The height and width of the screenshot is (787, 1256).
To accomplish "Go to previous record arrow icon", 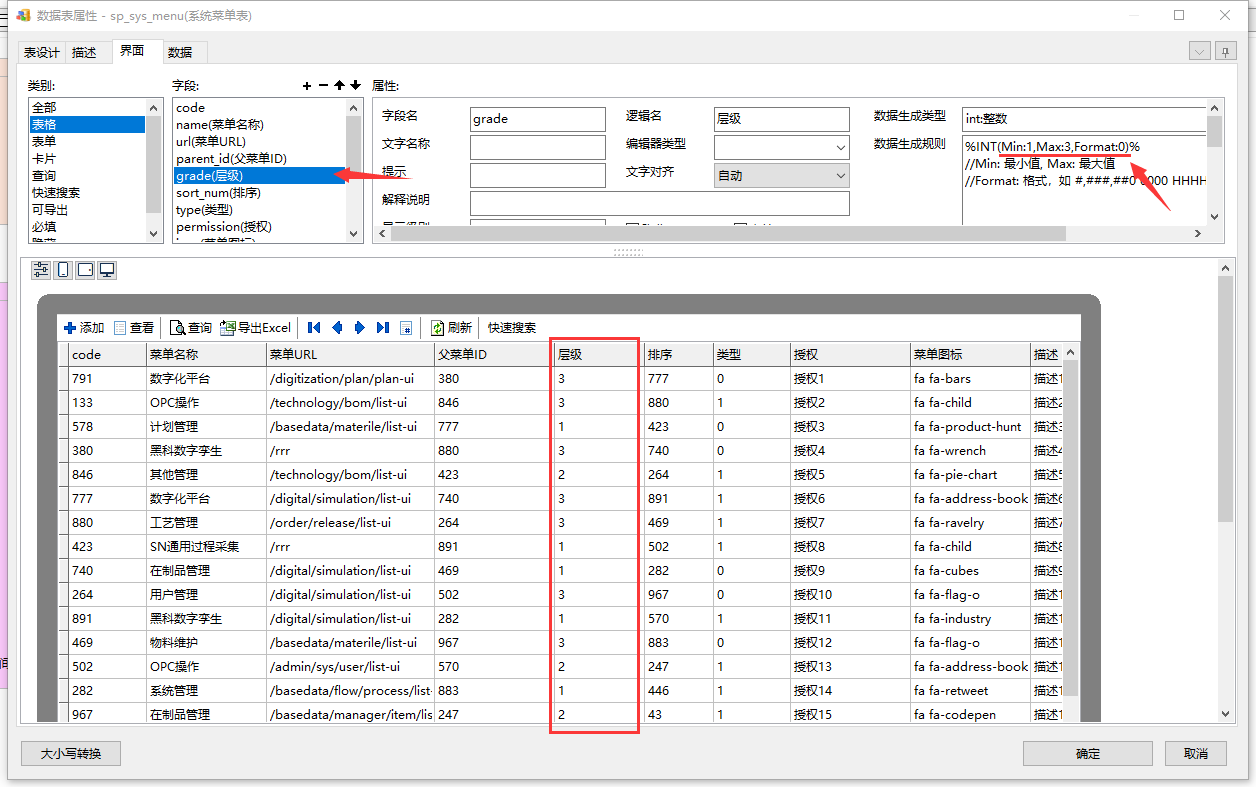I will click(x=337, y=328).
